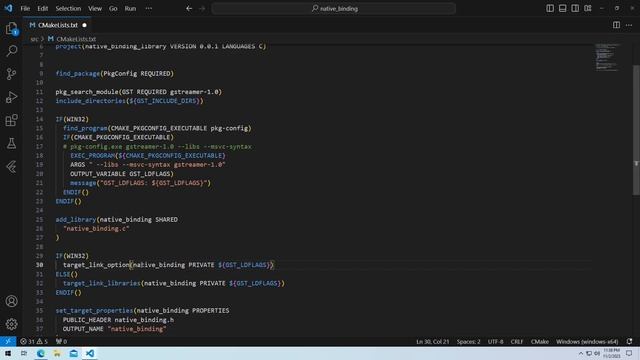
Task: Click the find_package call on line 9
Action: pos(78,73)
